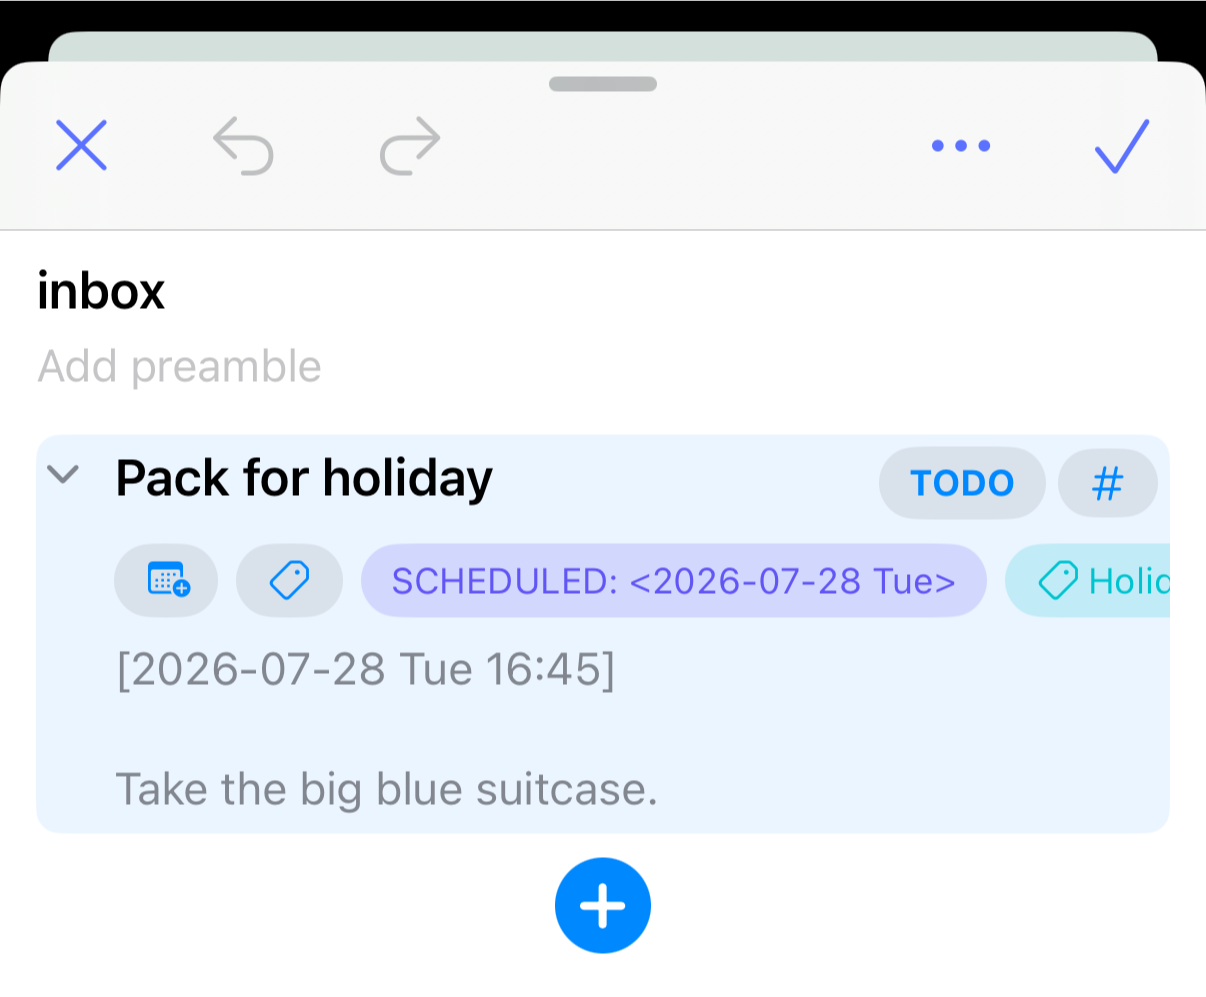This screenshot has width=1206, height=997.
Task: Open the # priority button
Action: click(1108, 483)
